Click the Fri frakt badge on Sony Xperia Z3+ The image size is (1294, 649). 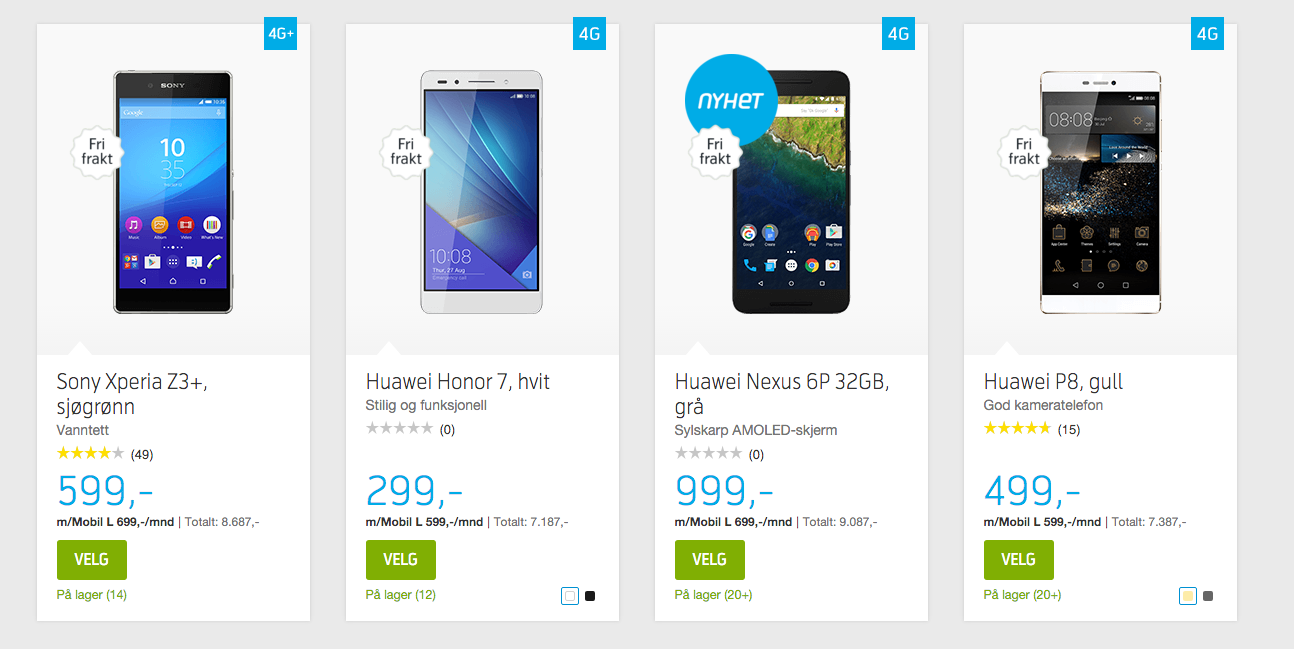97,152
